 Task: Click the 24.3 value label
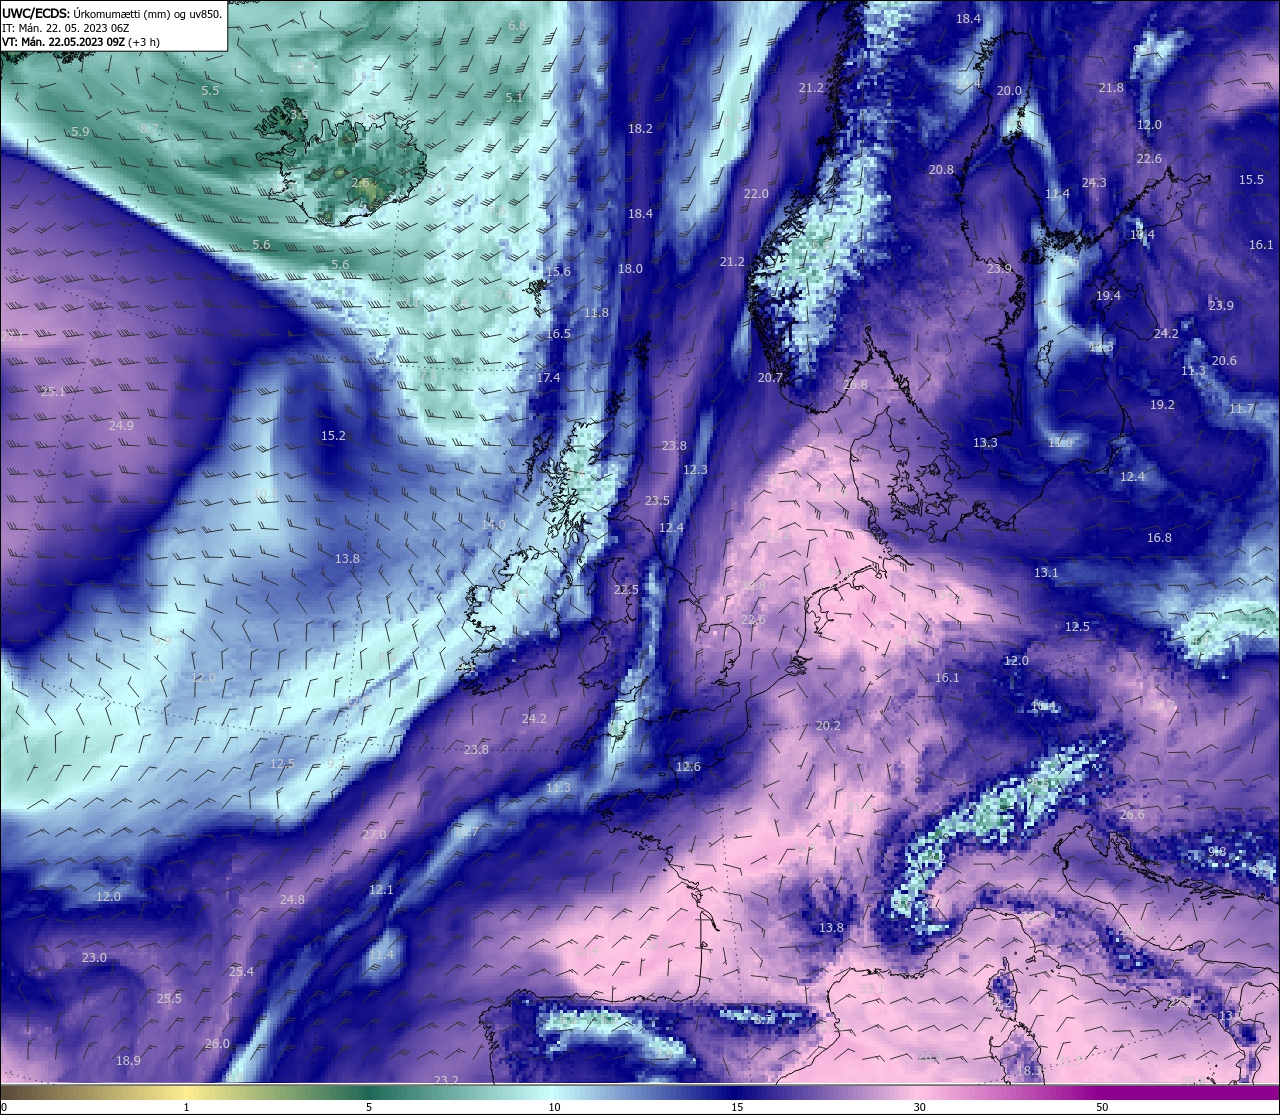point(1094,182)
